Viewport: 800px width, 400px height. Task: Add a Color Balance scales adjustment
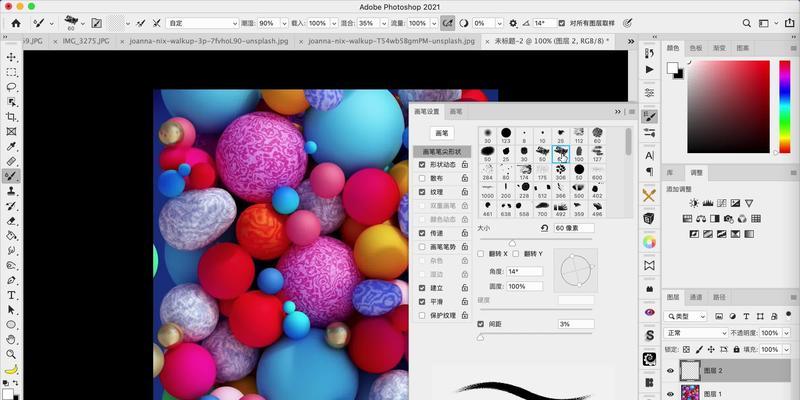[x=701, y=219]
